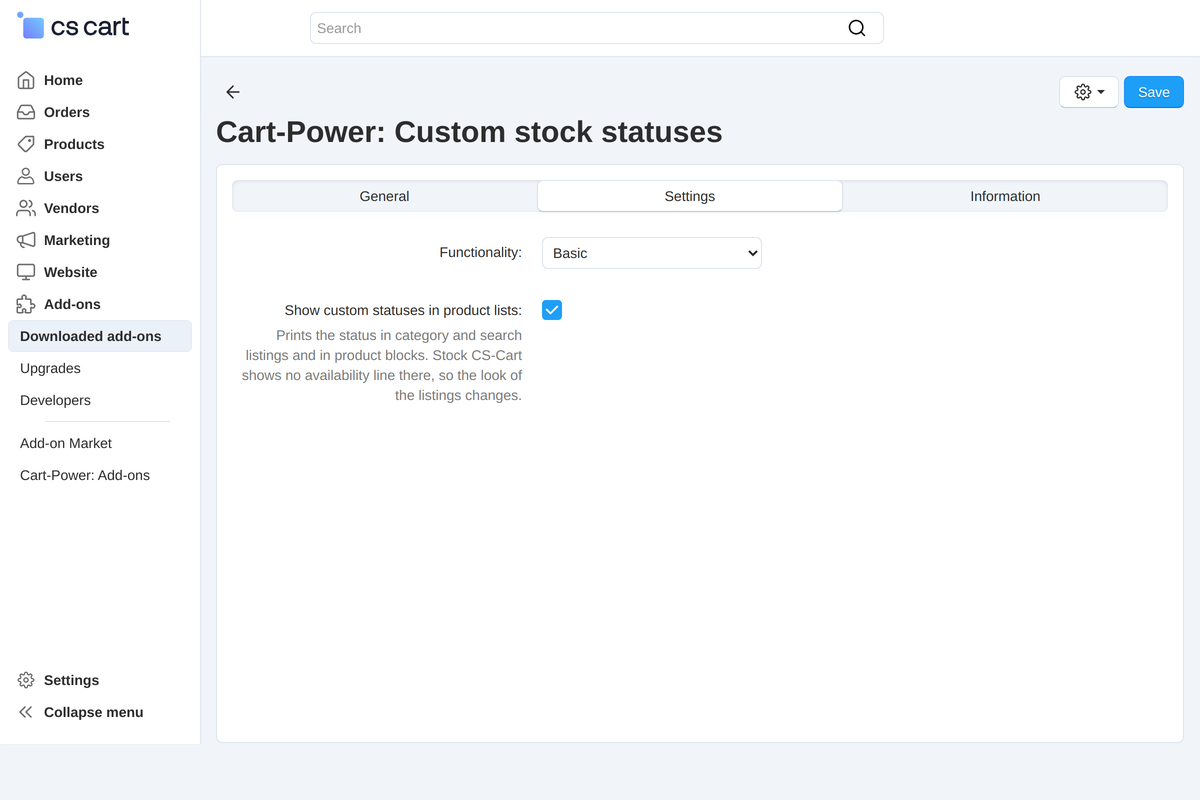The height and width of the screenshot is (800, 1200).
Task: Open the Upgrades link
Action: pos(50,368)
